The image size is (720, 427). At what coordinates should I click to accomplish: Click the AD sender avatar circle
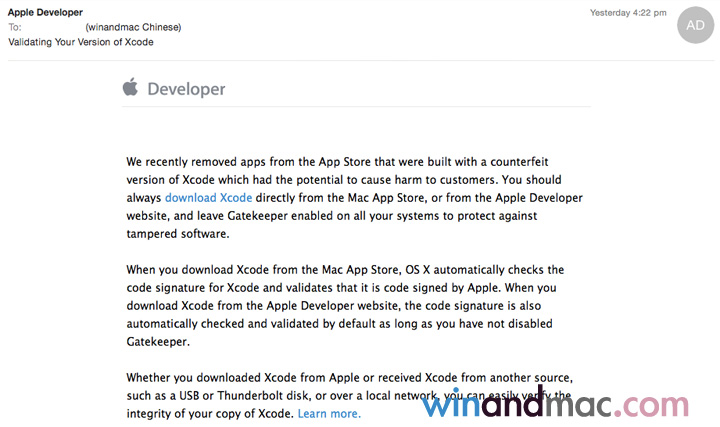pos(696,26)
